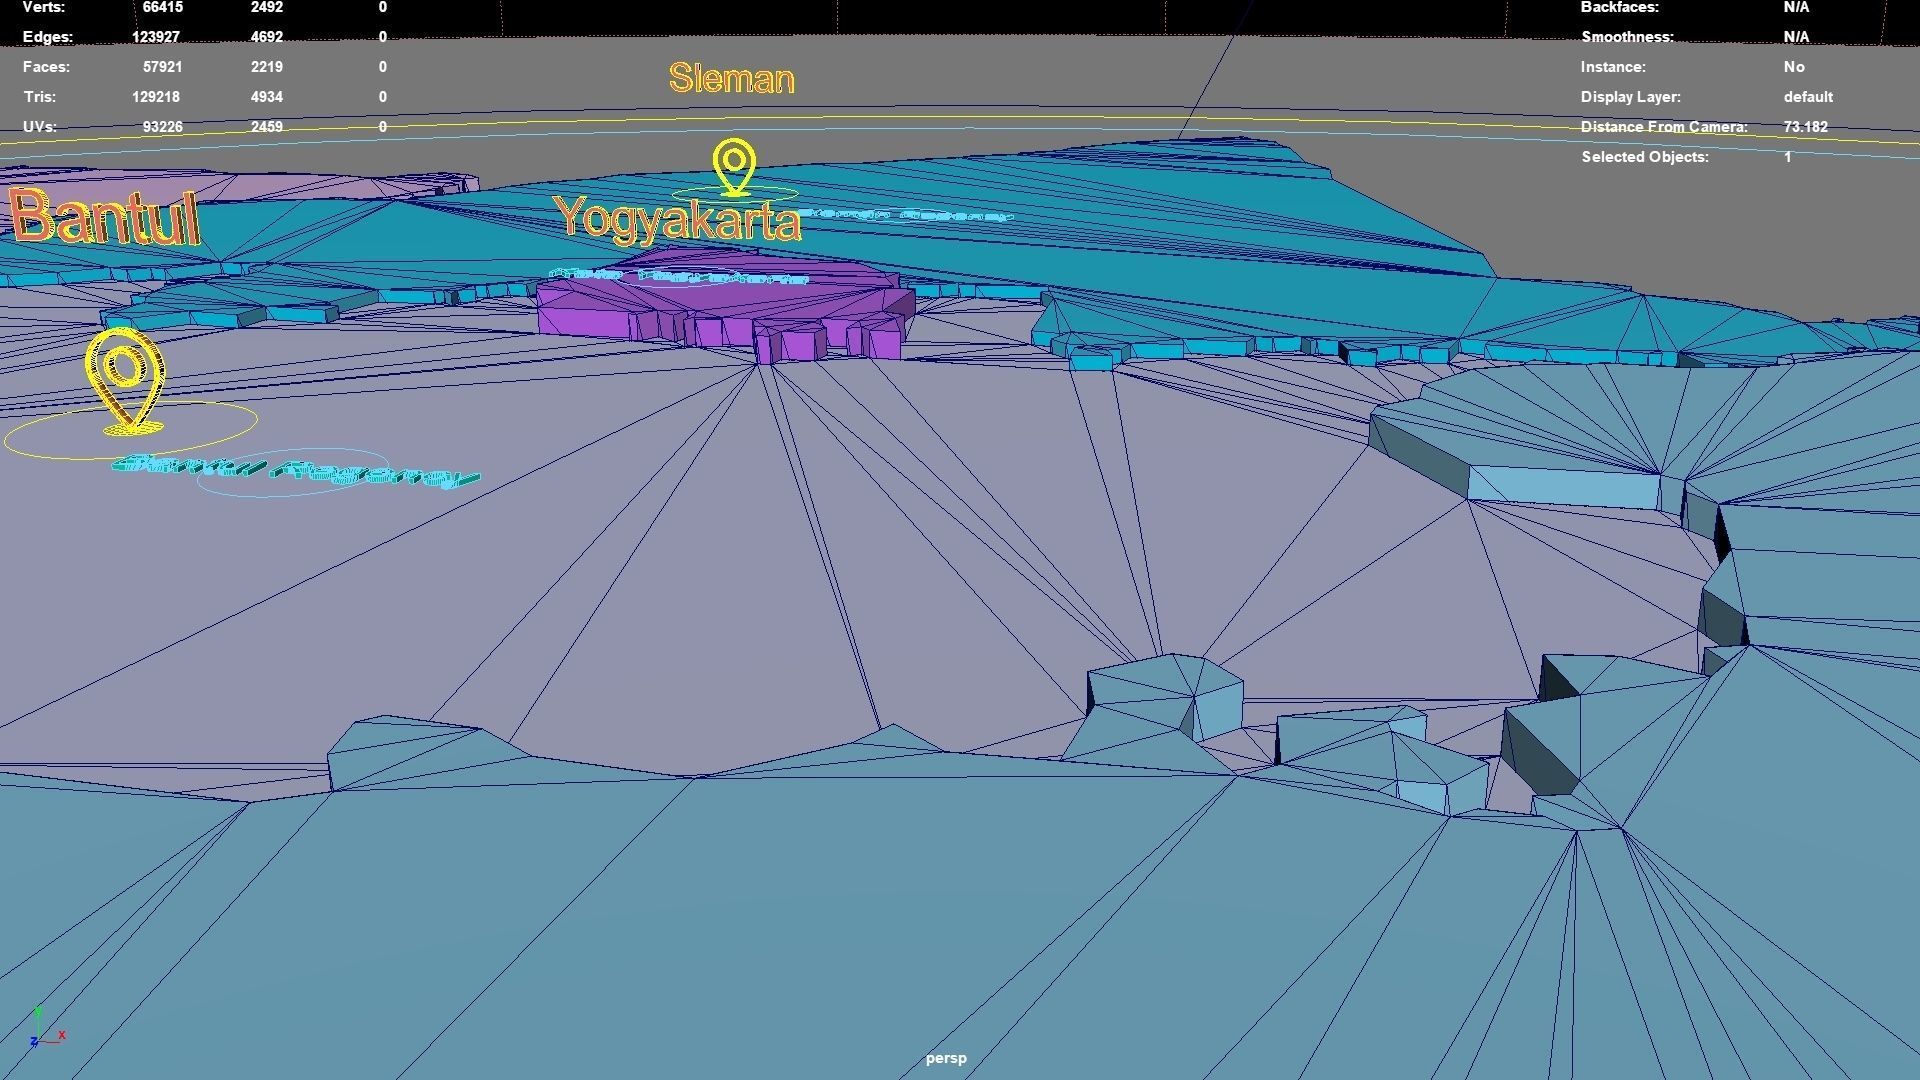Screen dimensions: 1920x1080
Task: Select the purple Yogyakarta city extrusion
Action: pos(724,307)
